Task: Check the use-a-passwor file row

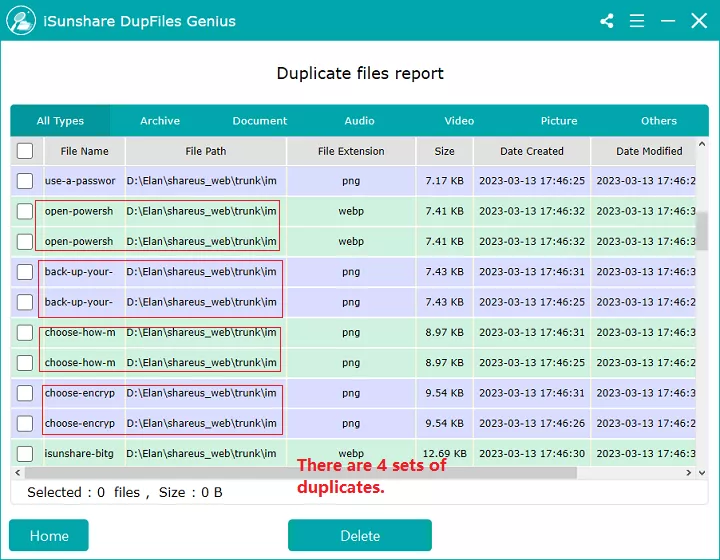Action: click(25, 181)
